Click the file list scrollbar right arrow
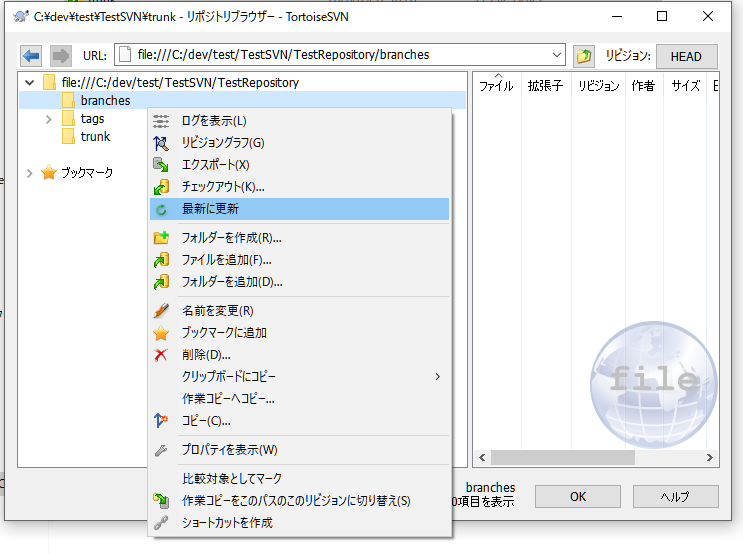The image size is (743, 554). click(709, 457)
